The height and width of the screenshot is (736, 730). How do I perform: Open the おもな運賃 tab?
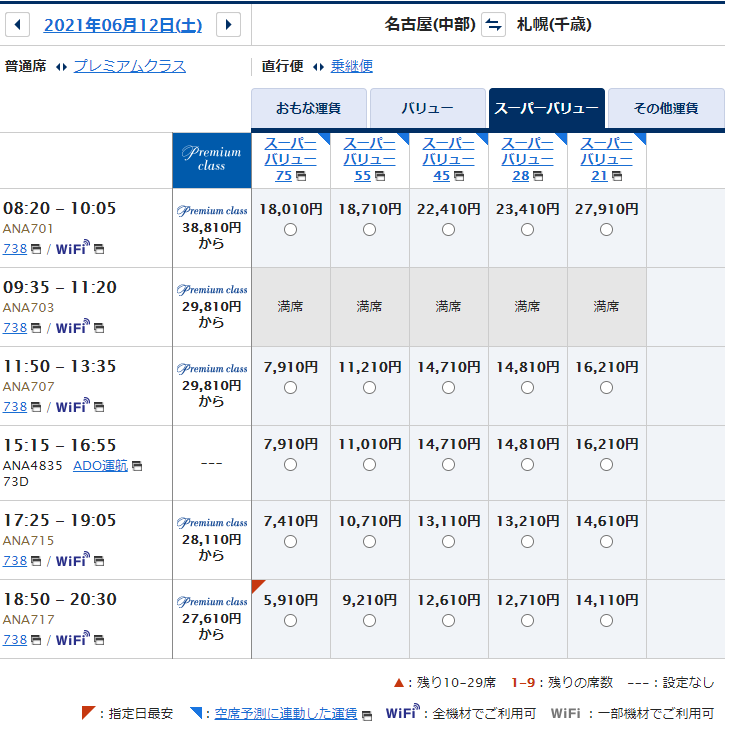click(309, 108)
